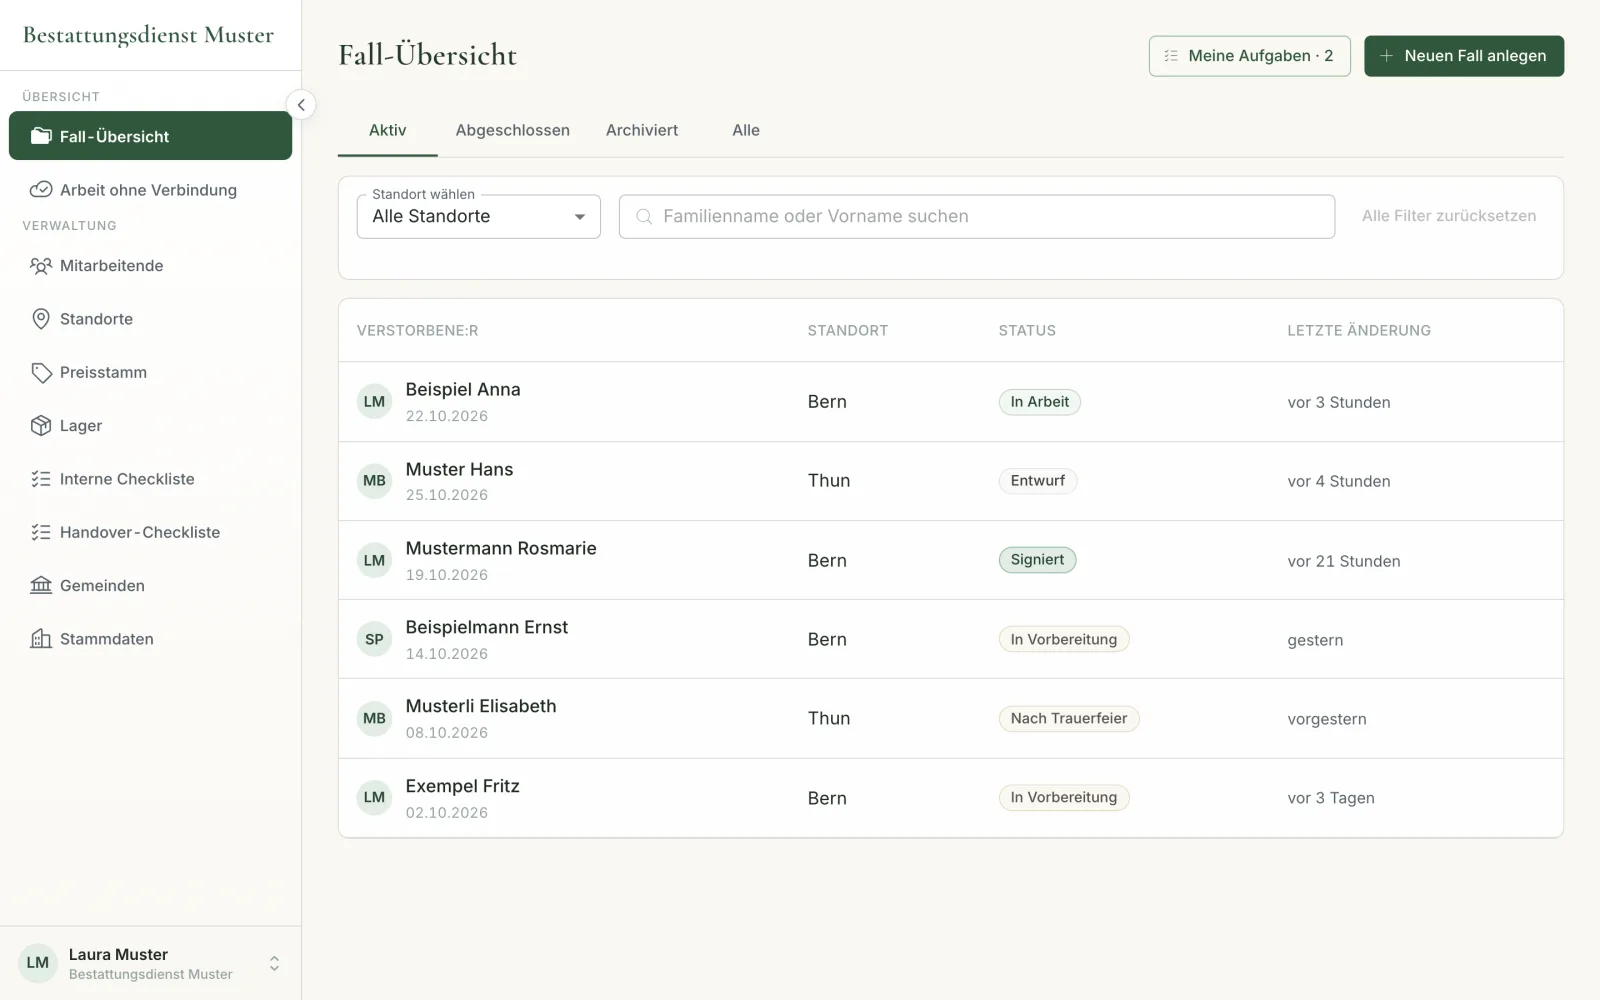Click the price tag icon for Preisstamm
Screen dimensions: 1600x1000
coord(41,373)
